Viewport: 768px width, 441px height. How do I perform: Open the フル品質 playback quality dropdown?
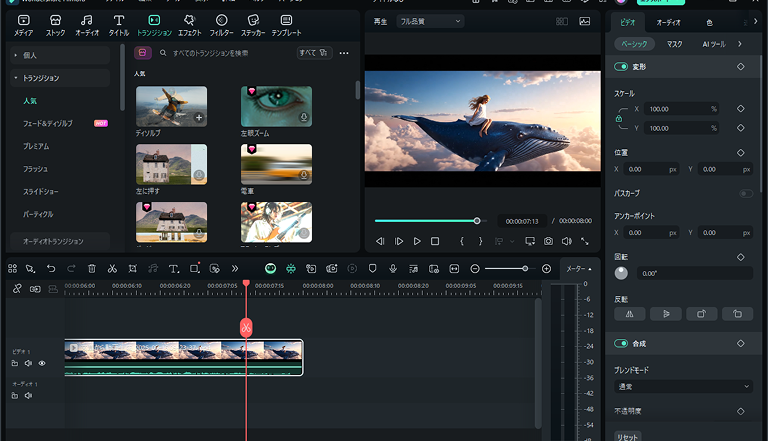(x=430, y=21)
